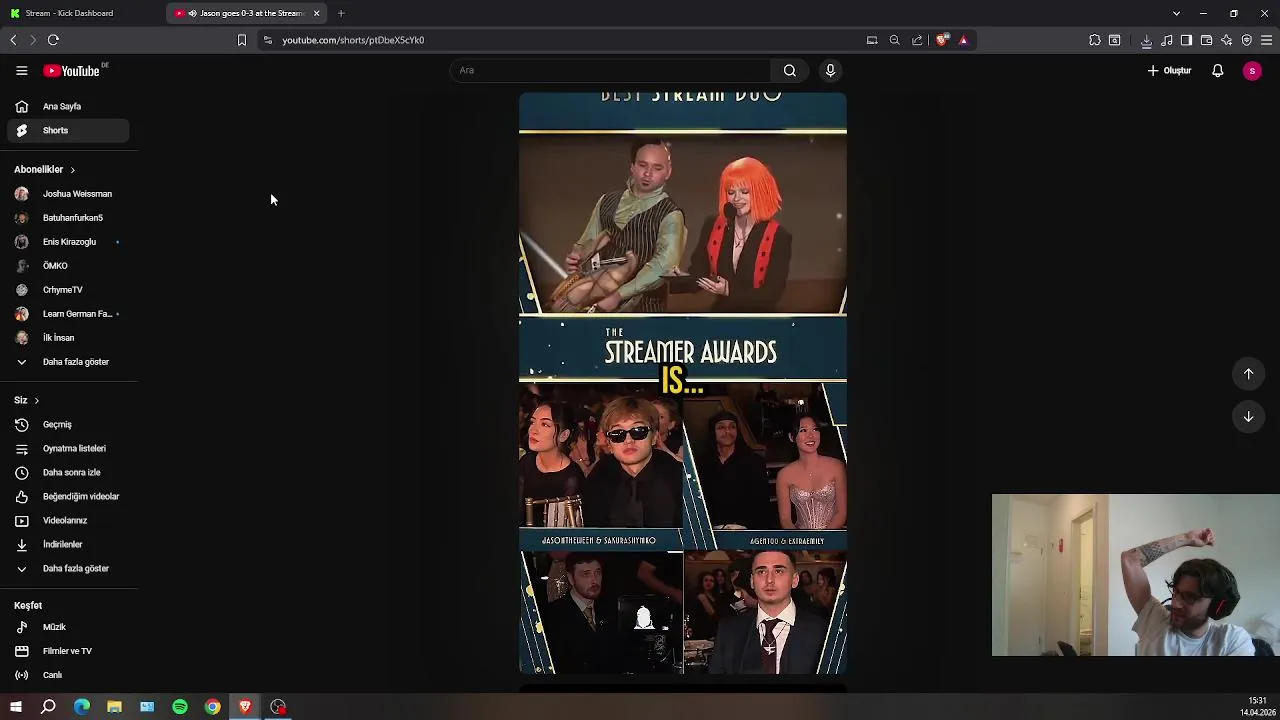The width and height of the screenshot is (1280, 720).
Task: Expand the Siz section
Action: point(27,400)
